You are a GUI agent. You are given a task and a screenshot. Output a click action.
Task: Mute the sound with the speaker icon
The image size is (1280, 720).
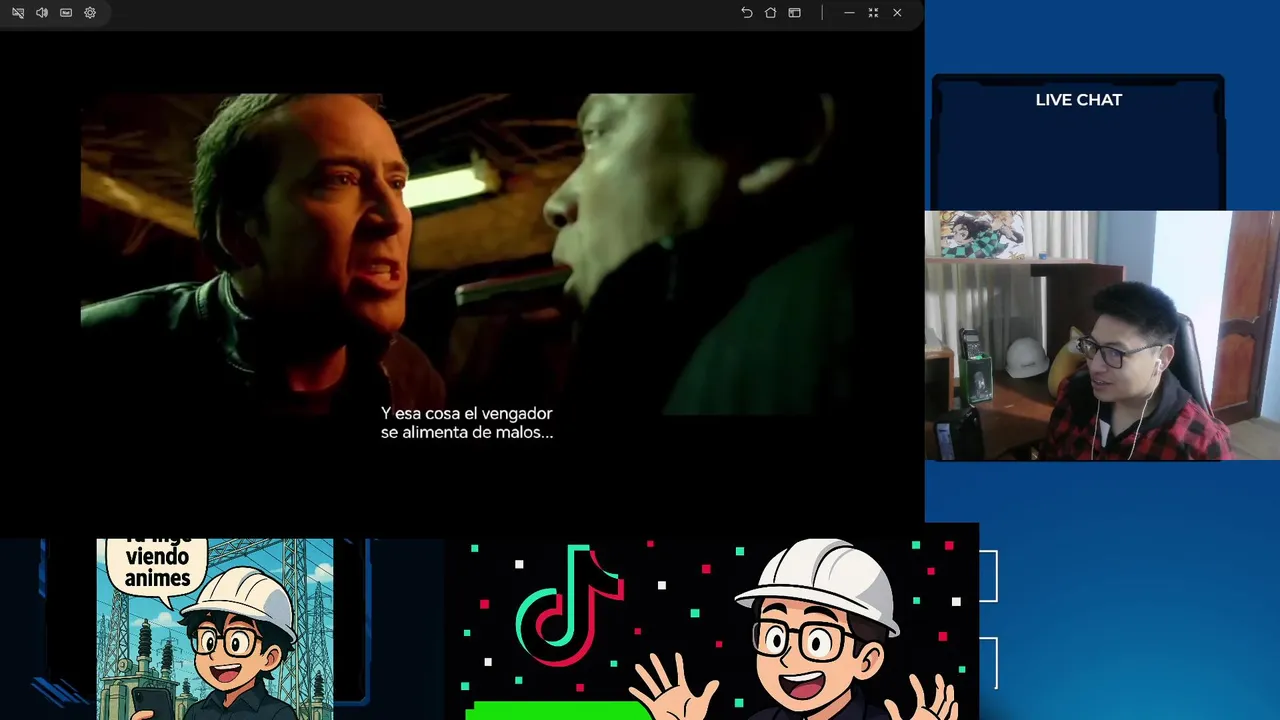42,13
